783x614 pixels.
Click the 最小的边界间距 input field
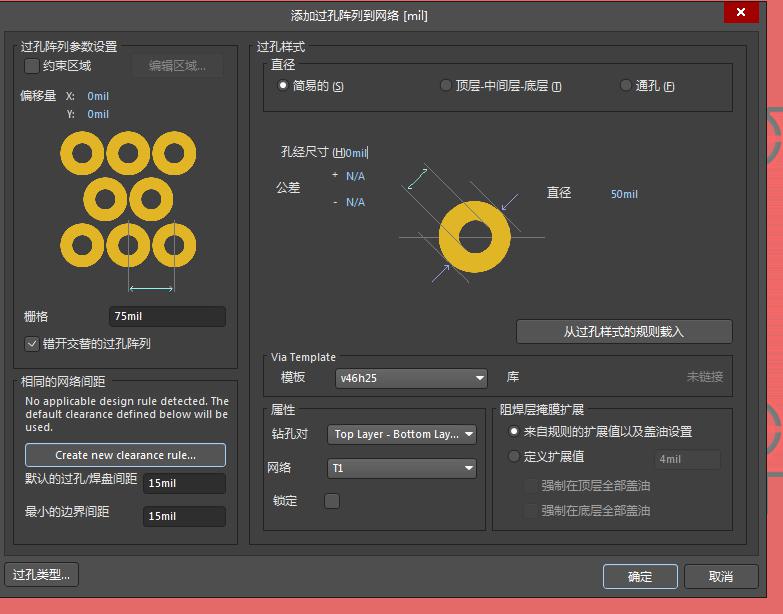point(184,516)
